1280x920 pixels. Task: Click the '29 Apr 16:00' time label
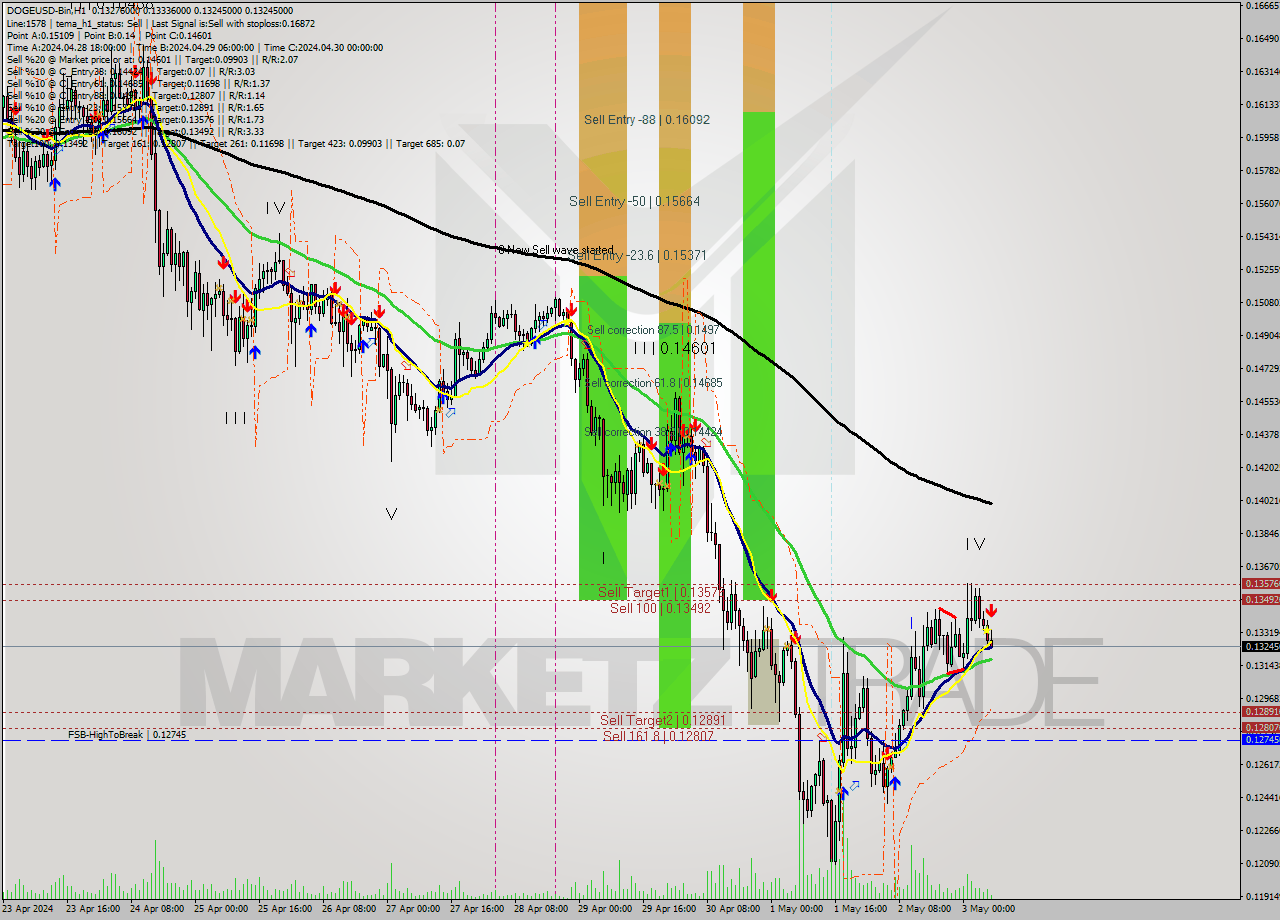(x=668, y=909)
